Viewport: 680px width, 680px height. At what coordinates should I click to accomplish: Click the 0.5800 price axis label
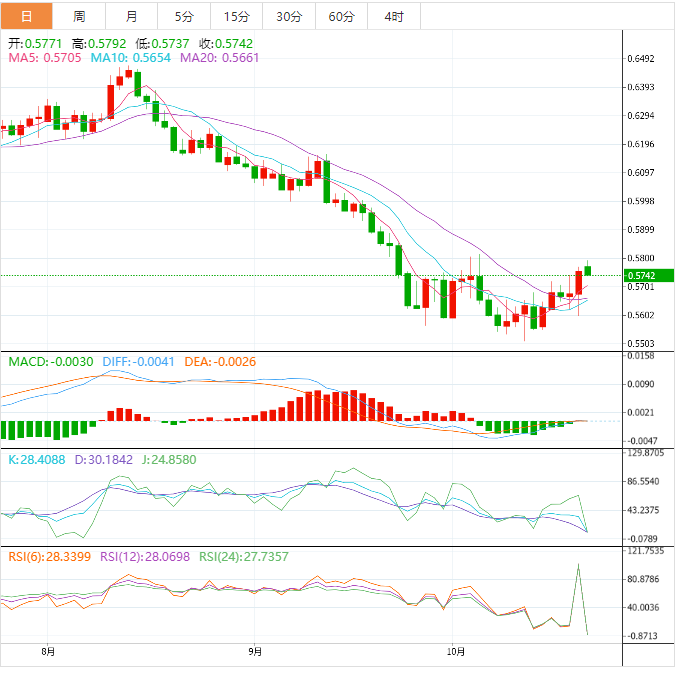tap(641, 258)
